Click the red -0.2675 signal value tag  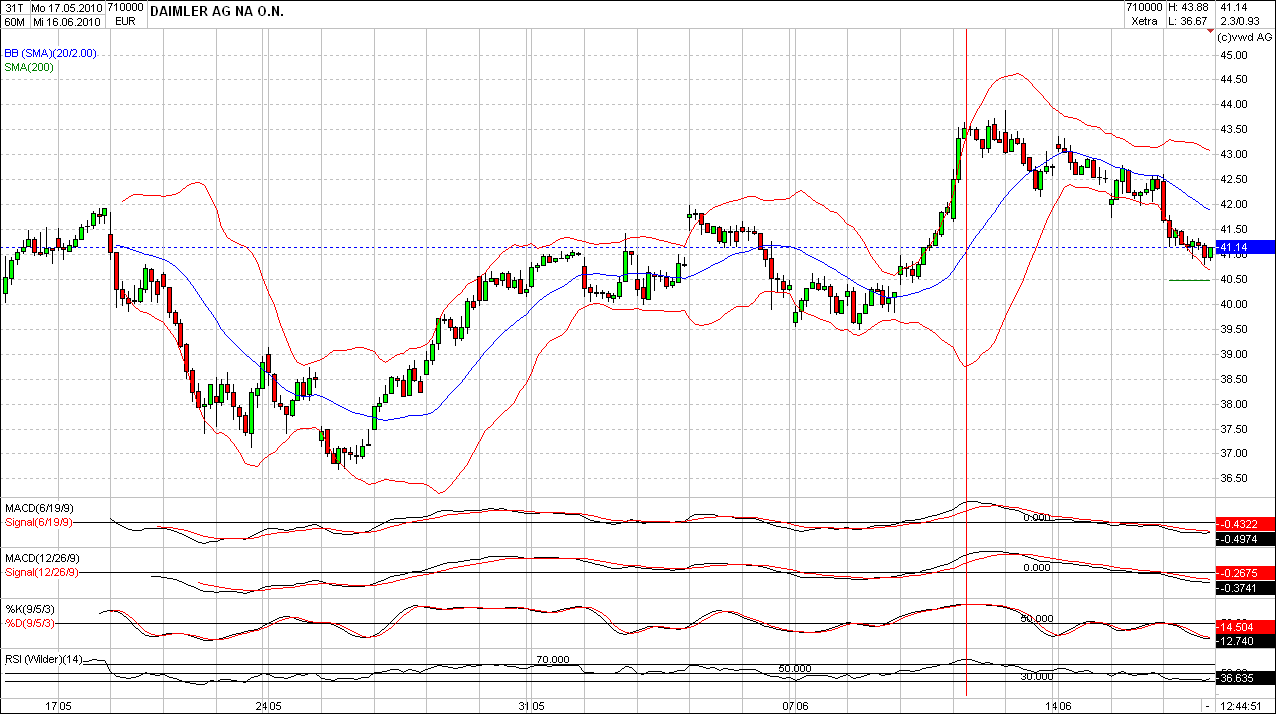tap(1244, 573)
